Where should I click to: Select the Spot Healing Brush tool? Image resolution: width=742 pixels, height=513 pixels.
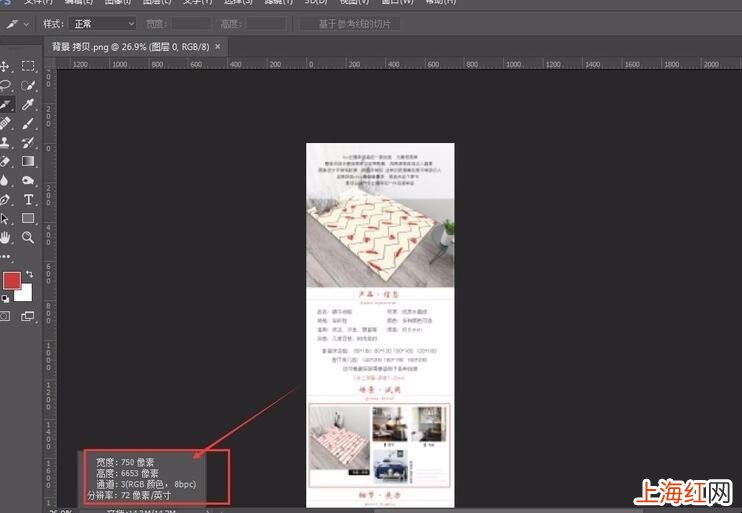coord(5,124)
